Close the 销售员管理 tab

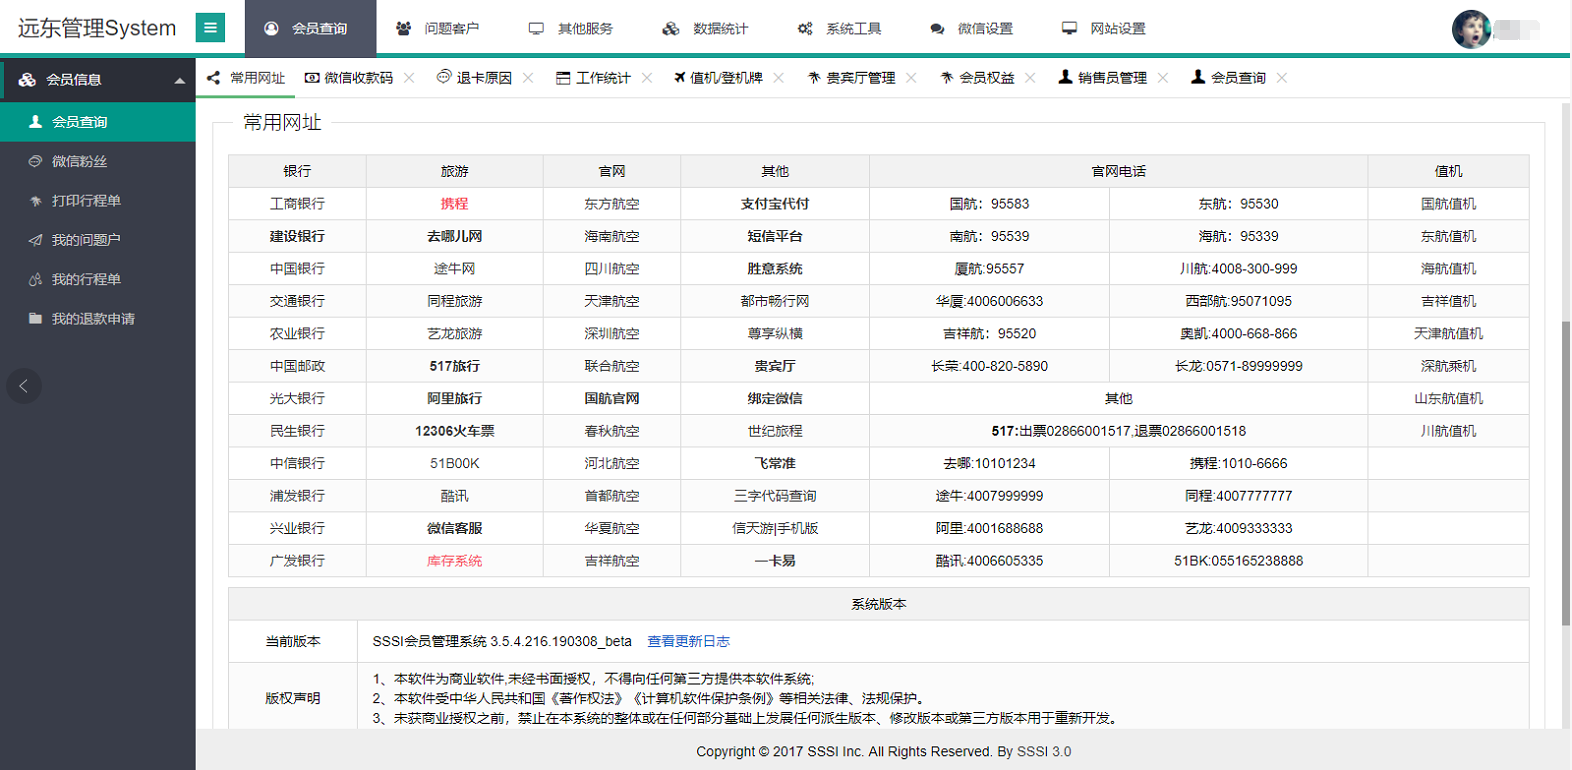[x=1163, y=78]
